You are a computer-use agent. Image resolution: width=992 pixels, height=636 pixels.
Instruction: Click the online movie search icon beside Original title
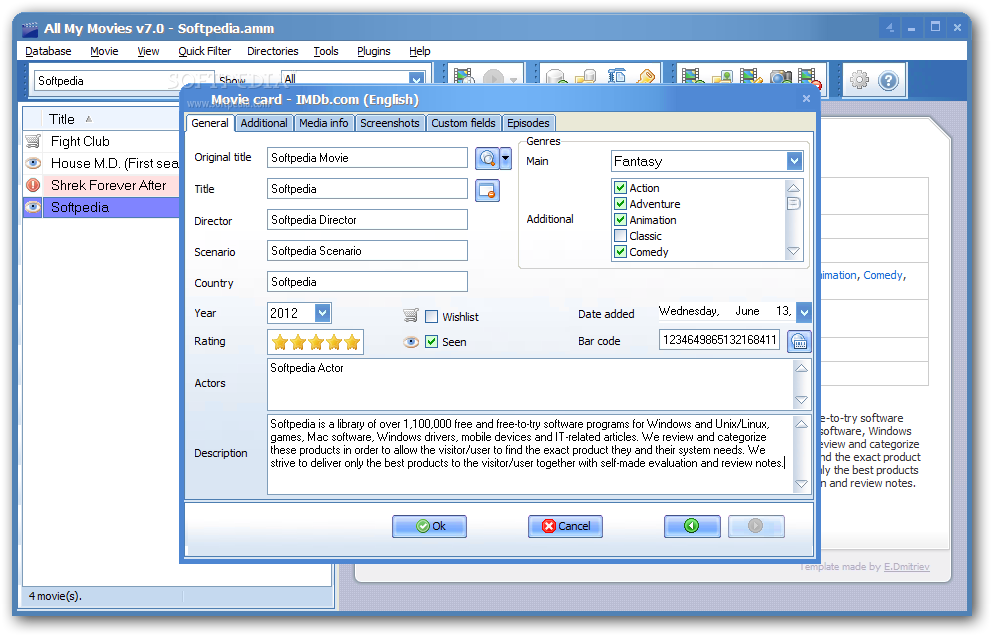point(487,158)
